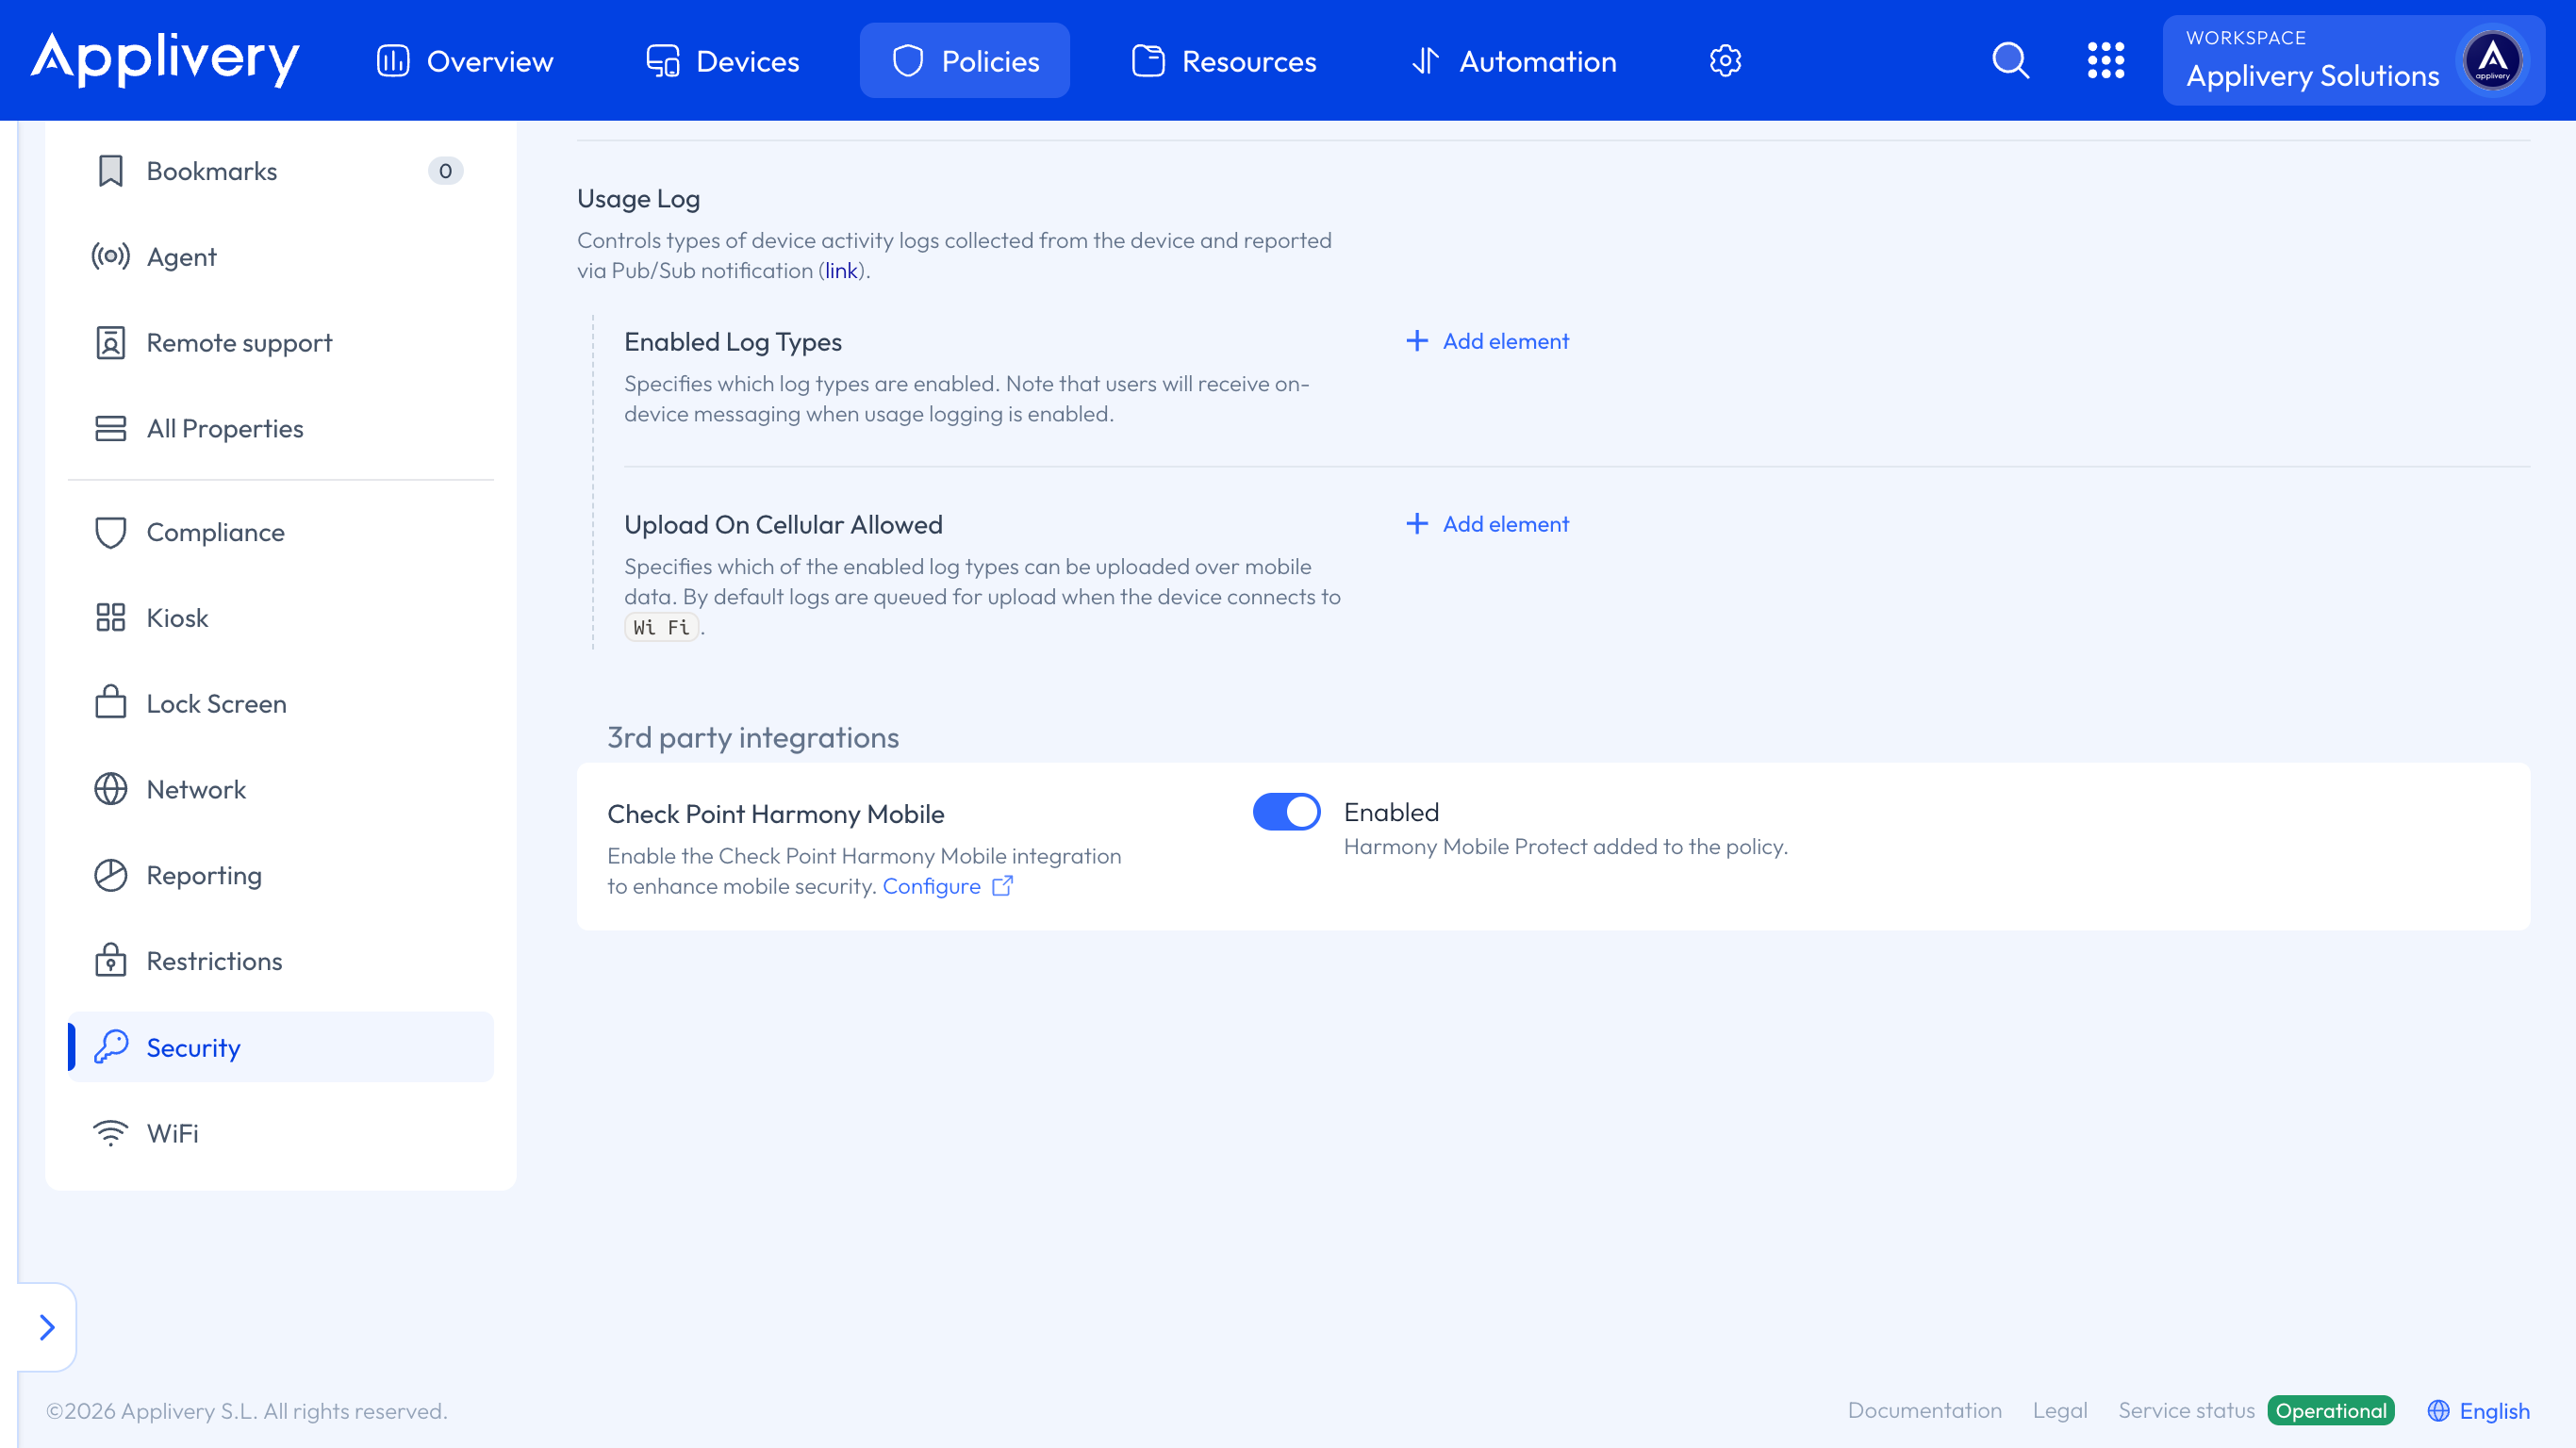Select the Compliance shield icon in the sidebar

(111, 532)
